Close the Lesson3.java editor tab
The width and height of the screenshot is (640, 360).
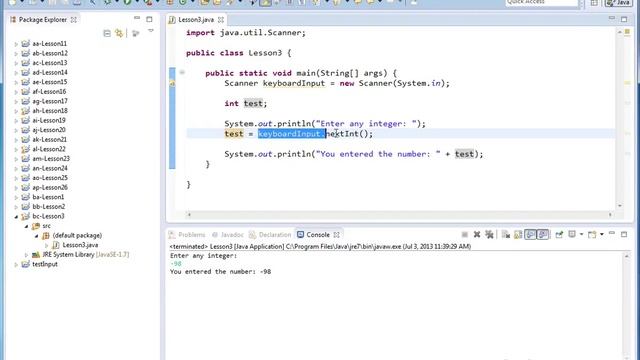tap(221, 20)
